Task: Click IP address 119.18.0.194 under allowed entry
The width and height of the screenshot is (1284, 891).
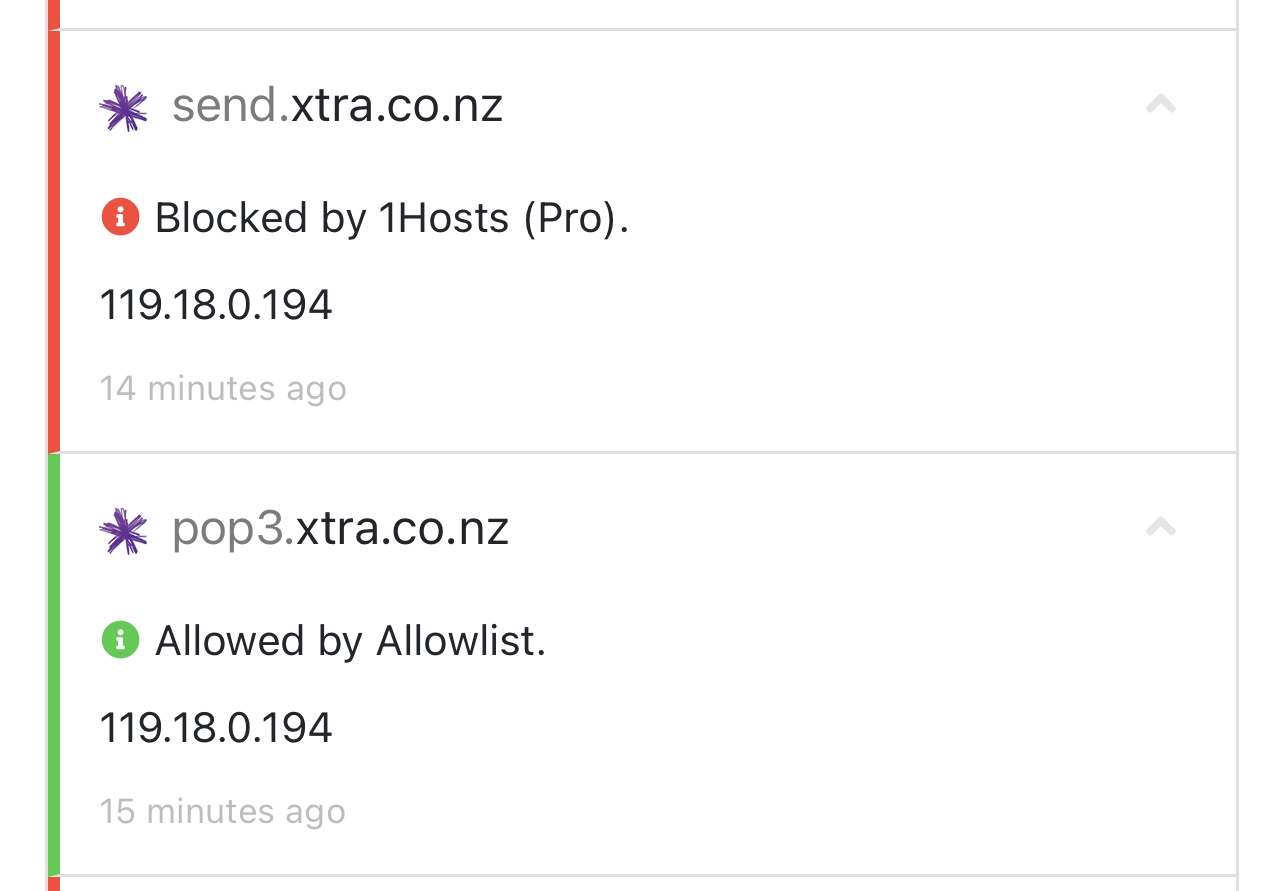Action: [216, 728]
